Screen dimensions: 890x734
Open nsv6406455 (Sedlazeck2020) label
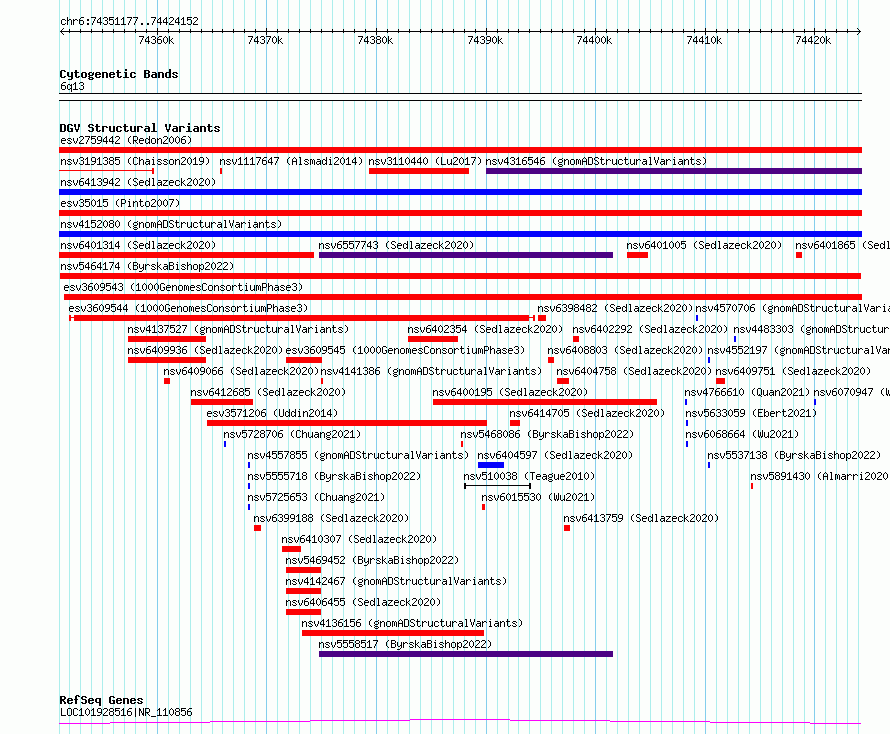(363, 602)
